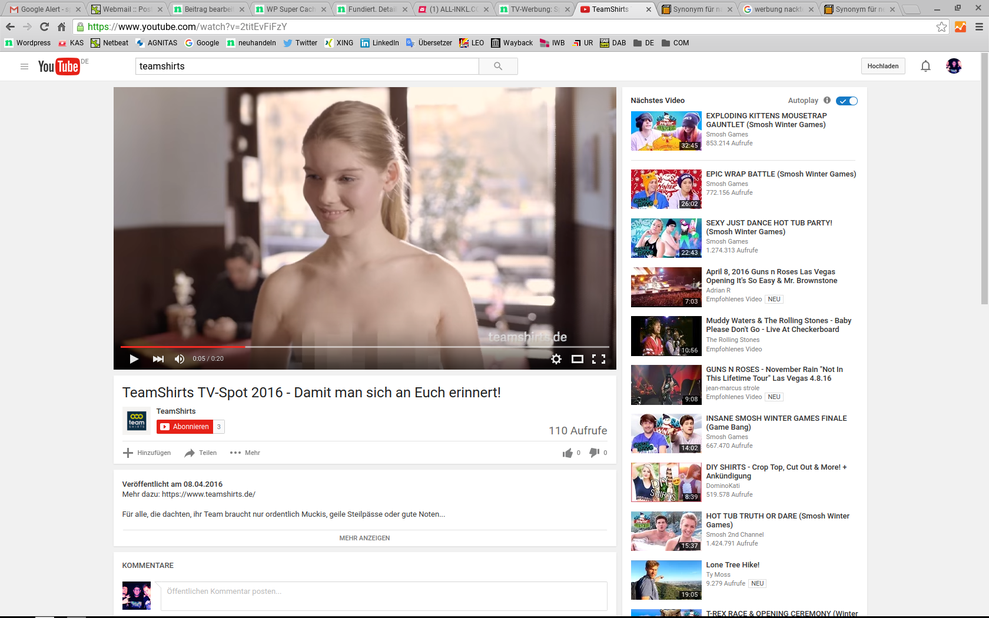989x618 pixels.
Task: Open SEXY JUST DANCE HOT TUB title
Action: pyautogui.click(x=769, y=227)
